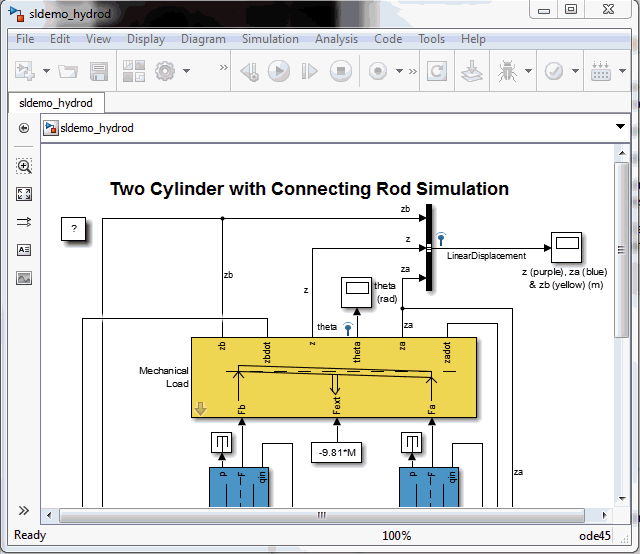Click the question mark help block
This screenshot has height=554, width=640.
click(73, 229)
